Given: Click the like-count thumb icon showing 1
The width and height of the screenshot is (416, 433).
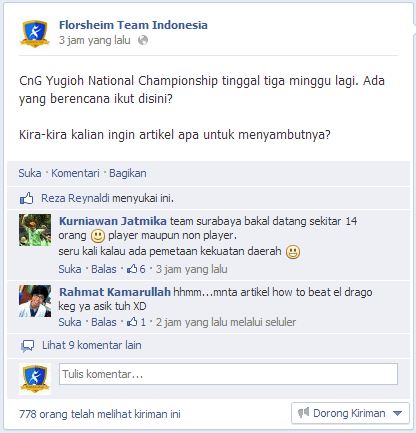Looking at the screenshot, I should [132, 322].
